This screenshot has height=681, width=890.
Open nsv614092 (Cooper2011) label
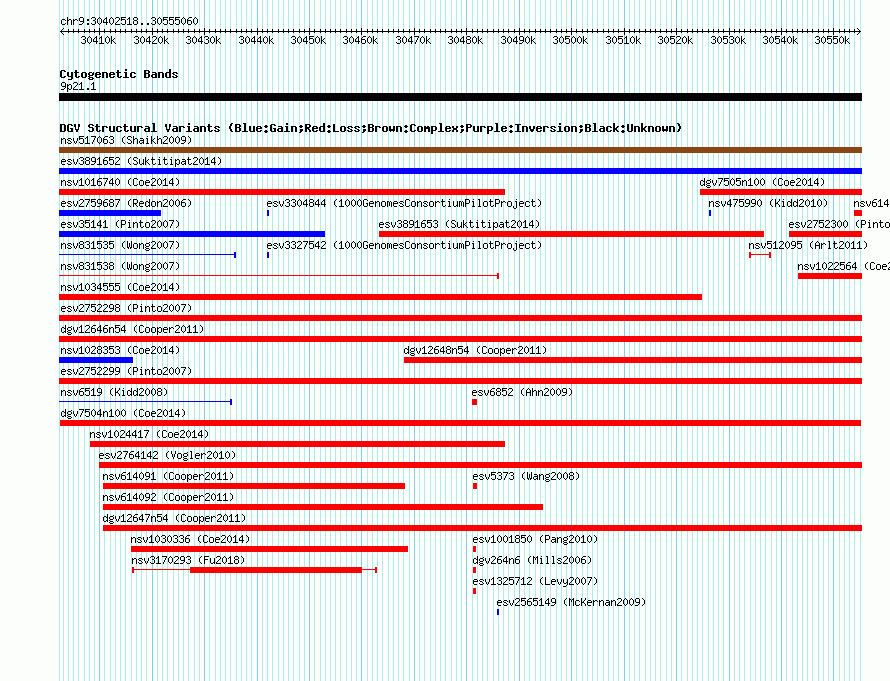pos(168,497)
